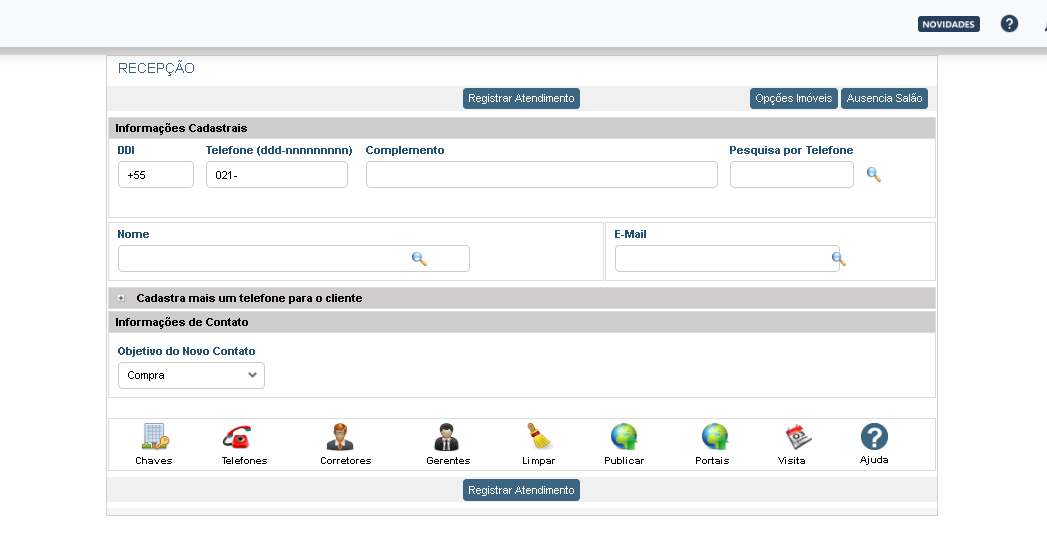Open the Corretores icon
The image size is (1047, 559).
point(340,437)
